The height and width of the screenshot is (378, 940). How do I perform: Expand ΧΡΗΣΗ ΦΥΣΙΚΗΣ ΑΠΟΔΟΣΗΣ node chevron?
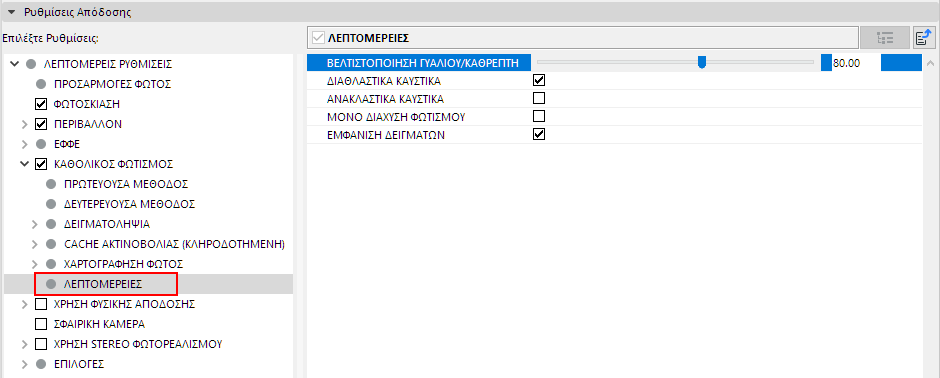coord(25,304)
